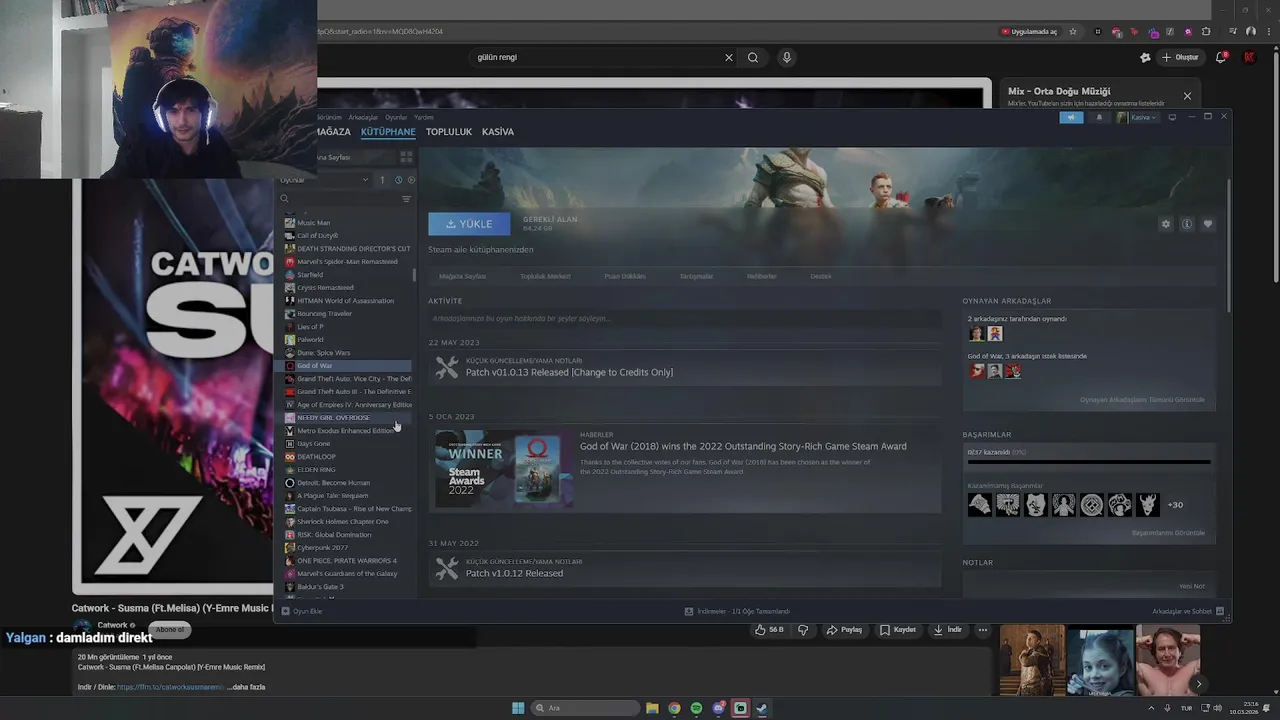
Task: Open Mağaza Sayfası link for God of War
Action: click(x=462, y=276)
